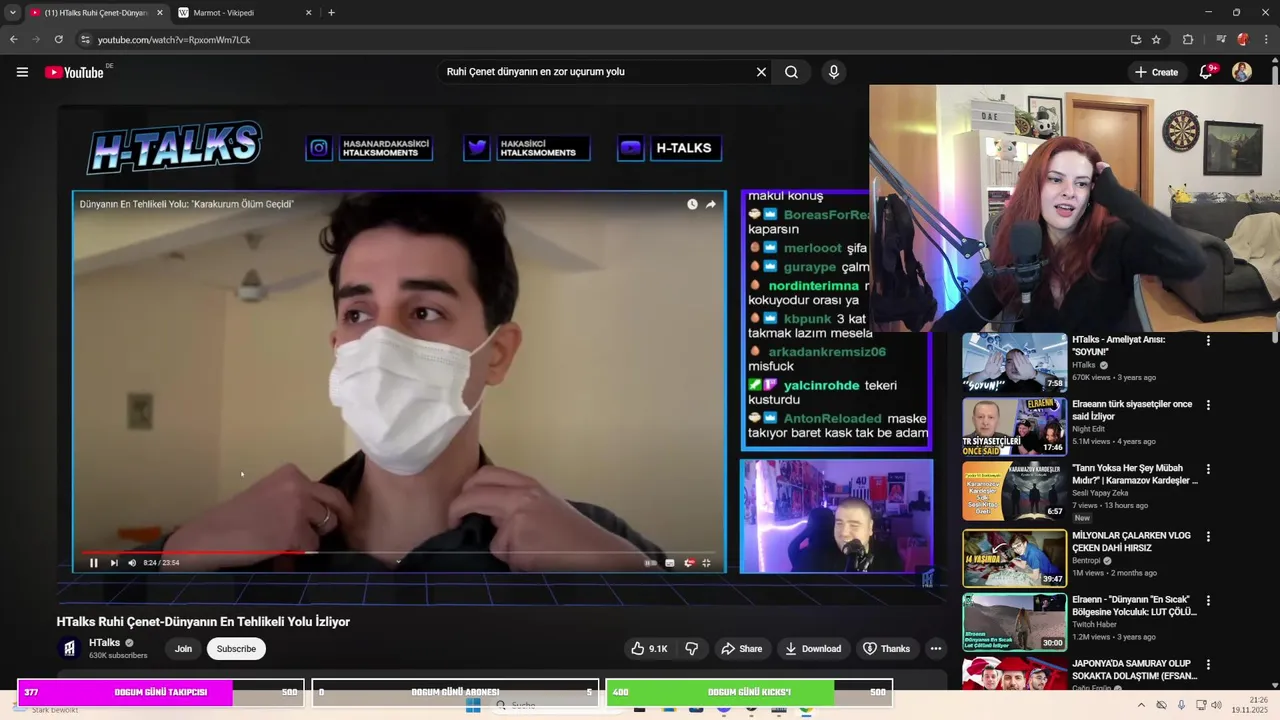Open the account avatar menu
The height and width of the screenshot is (720, 1280).
coord(1242,72)
